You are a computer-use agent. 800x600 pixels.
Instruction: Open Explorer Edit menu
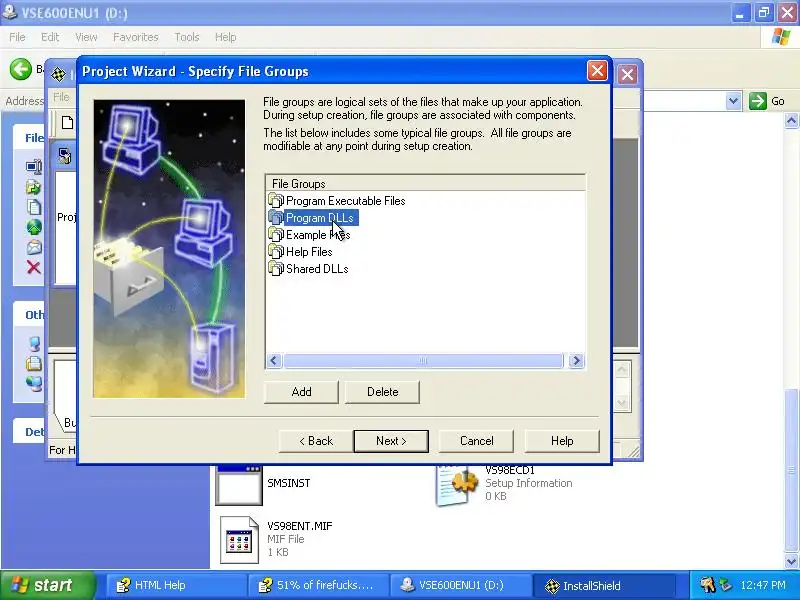pyautogui.click(x=50, y=37)
